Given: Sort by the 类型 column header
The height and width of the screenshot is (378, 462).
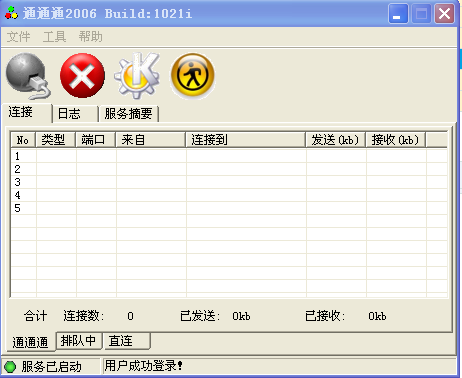Looking at the screenshot, I should tap(56, 140).
